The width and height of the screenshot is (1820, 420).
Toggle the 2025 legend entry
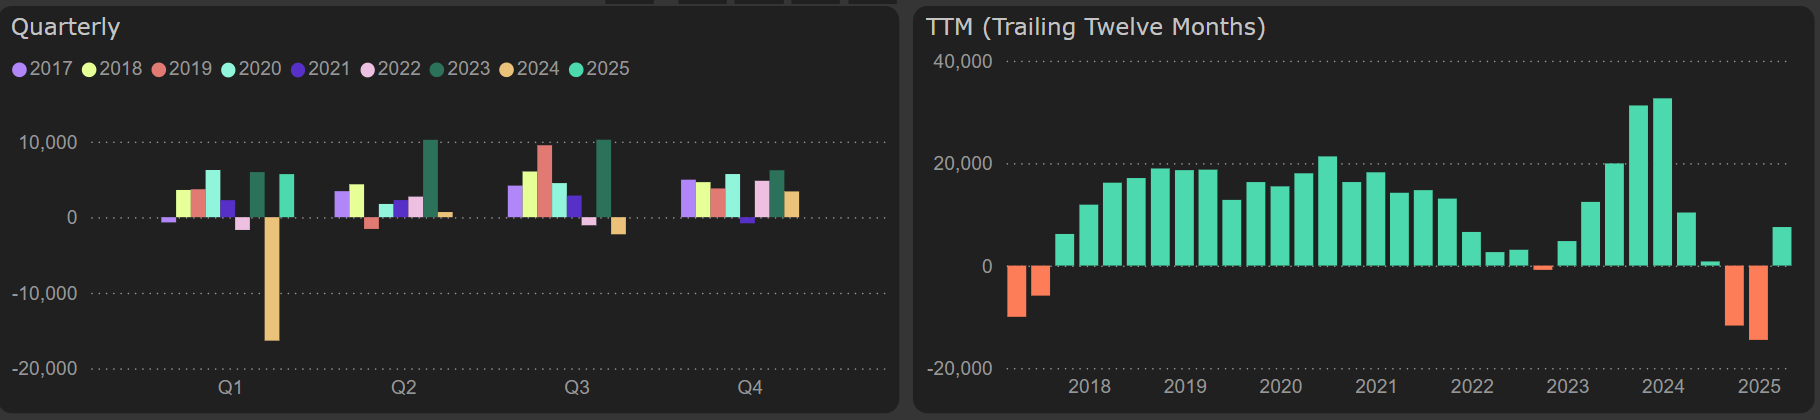(599, 69)
